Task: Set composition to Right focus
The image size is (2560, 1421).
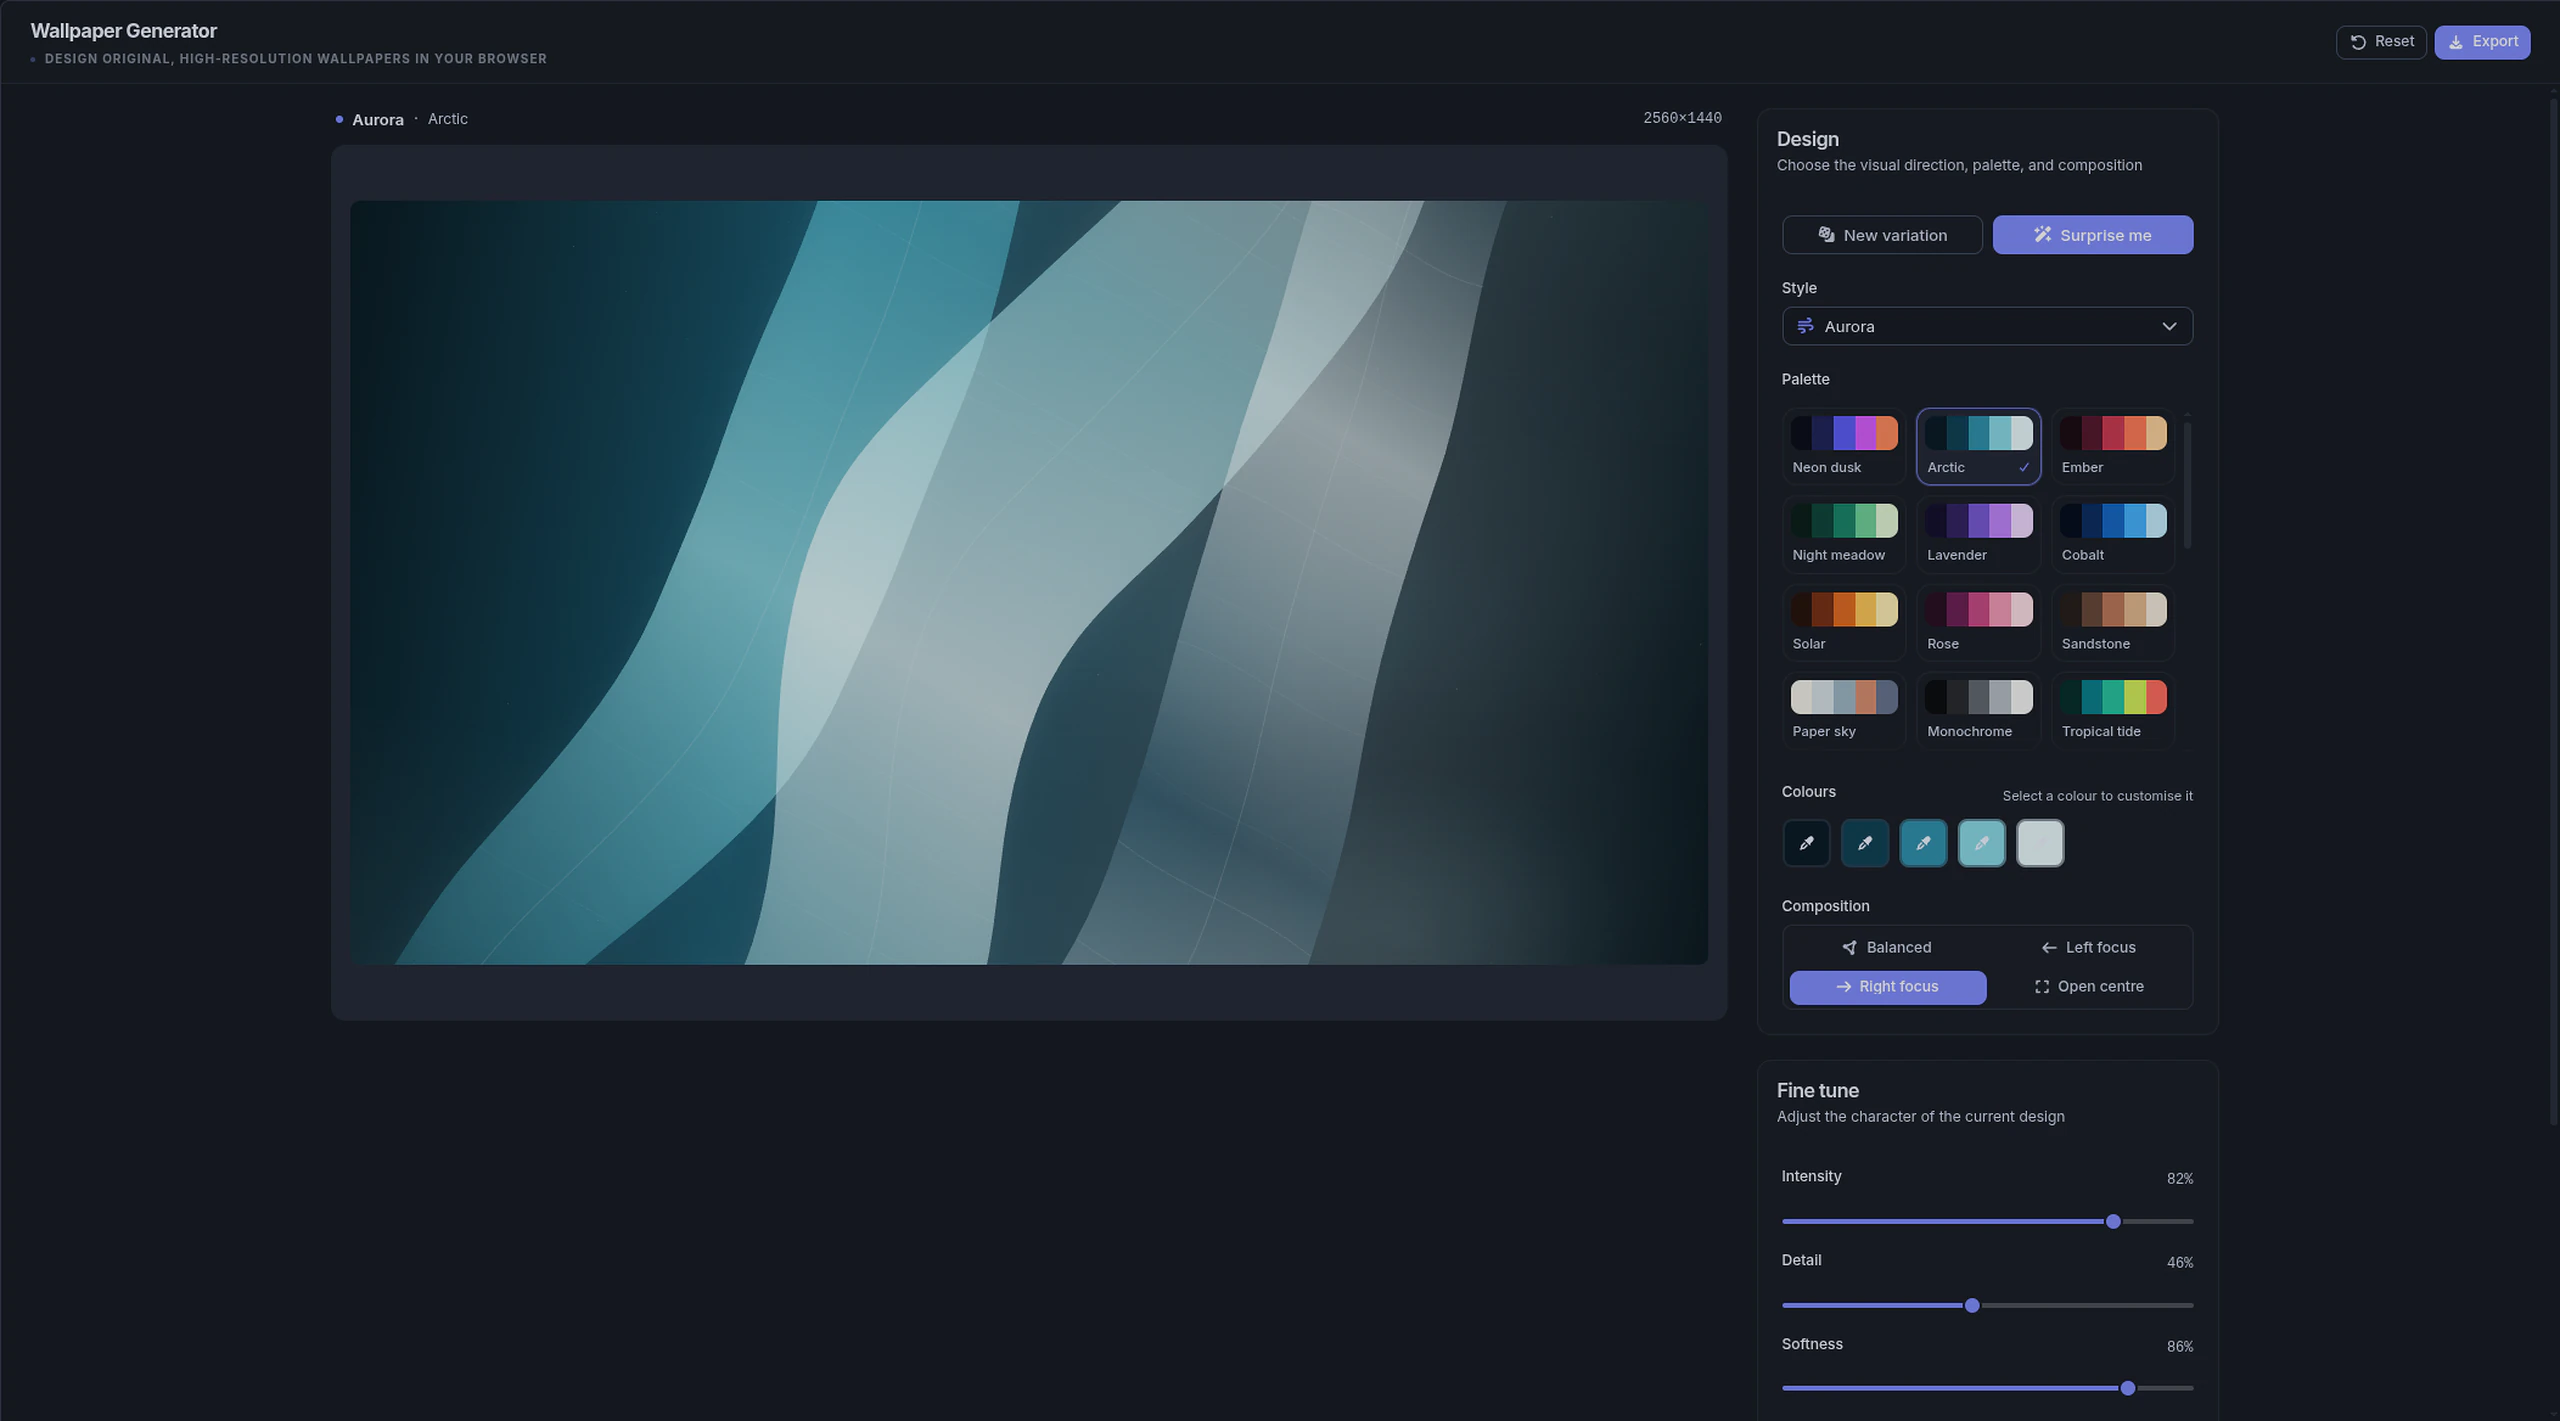Action: (x=1887, y=987)
